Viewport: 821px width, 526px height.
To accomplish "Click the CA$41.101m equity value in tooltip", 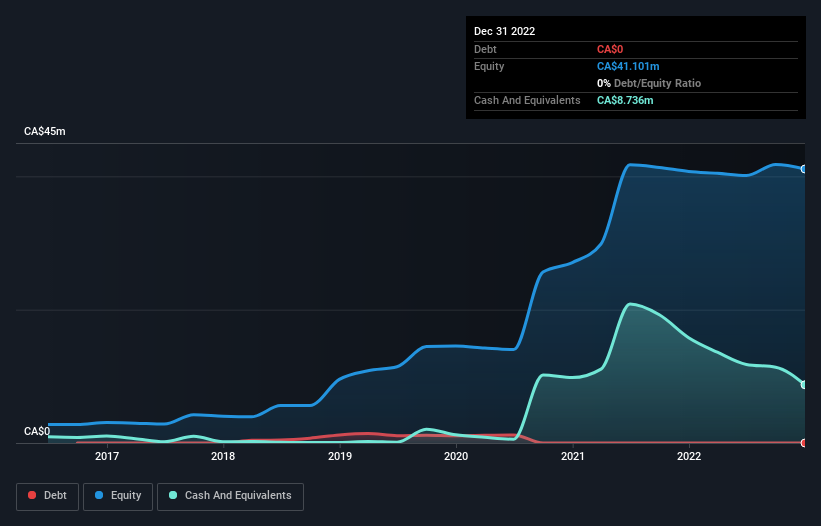I will (628, 66).
